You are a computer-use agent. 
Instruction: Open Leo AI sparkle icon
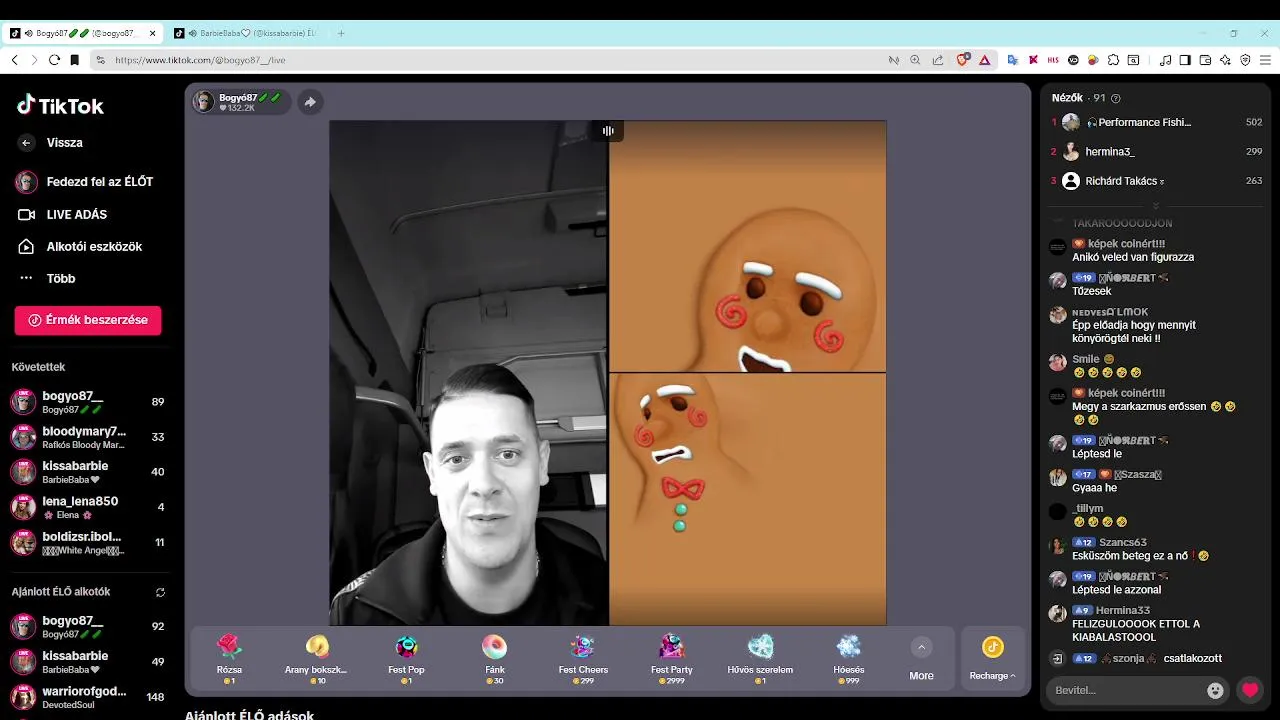[x=1225, y=60]
